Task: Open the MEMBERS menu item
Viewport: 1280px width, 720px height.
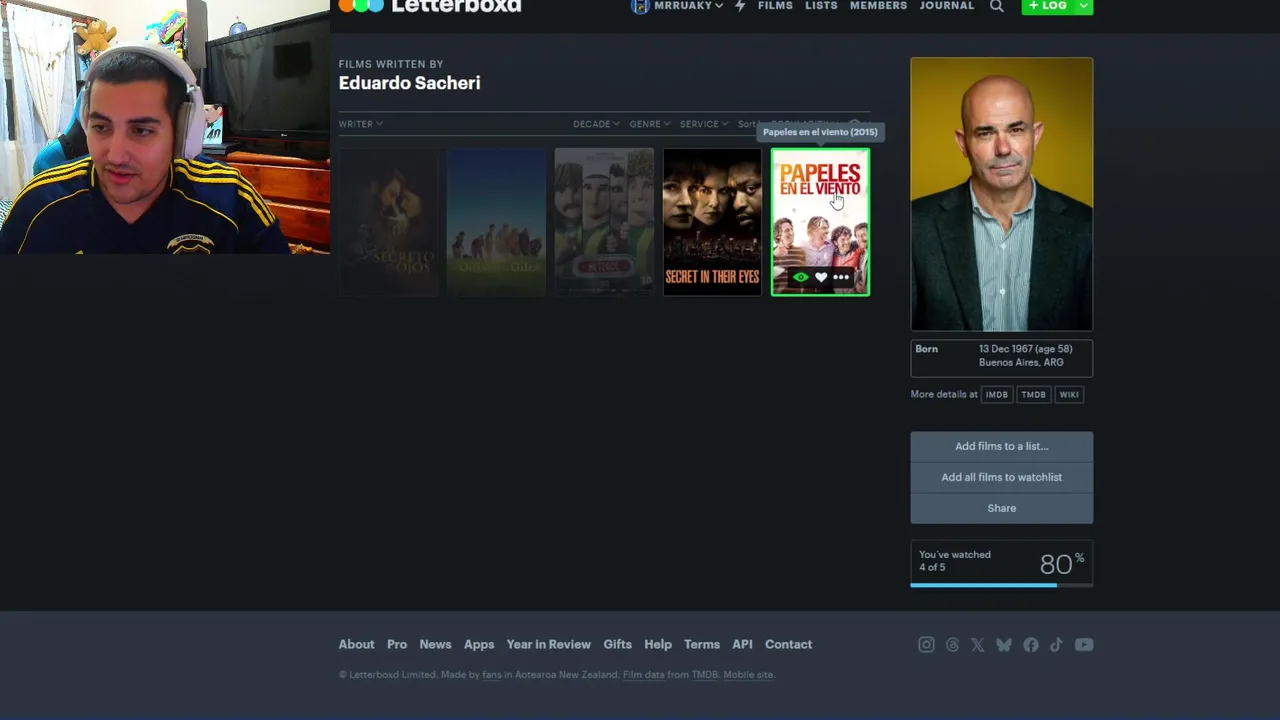Action: click(878, 6)
